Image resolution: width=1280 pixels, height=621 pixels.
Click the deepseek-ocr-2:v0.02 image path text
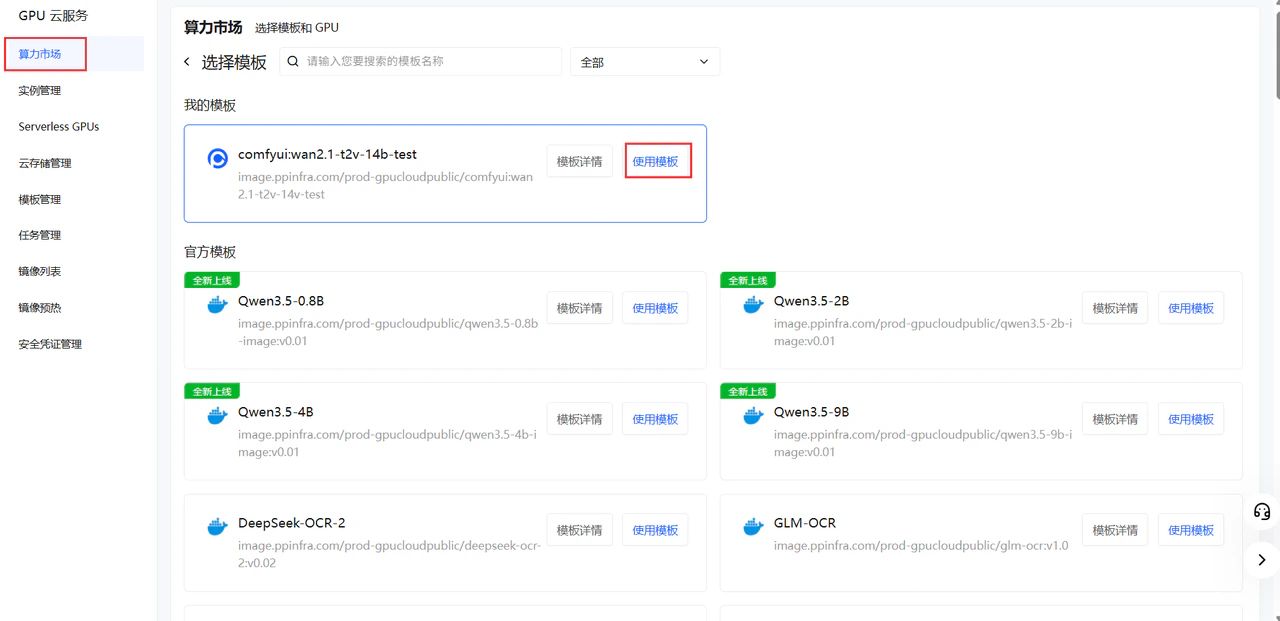tap(389, 554)
